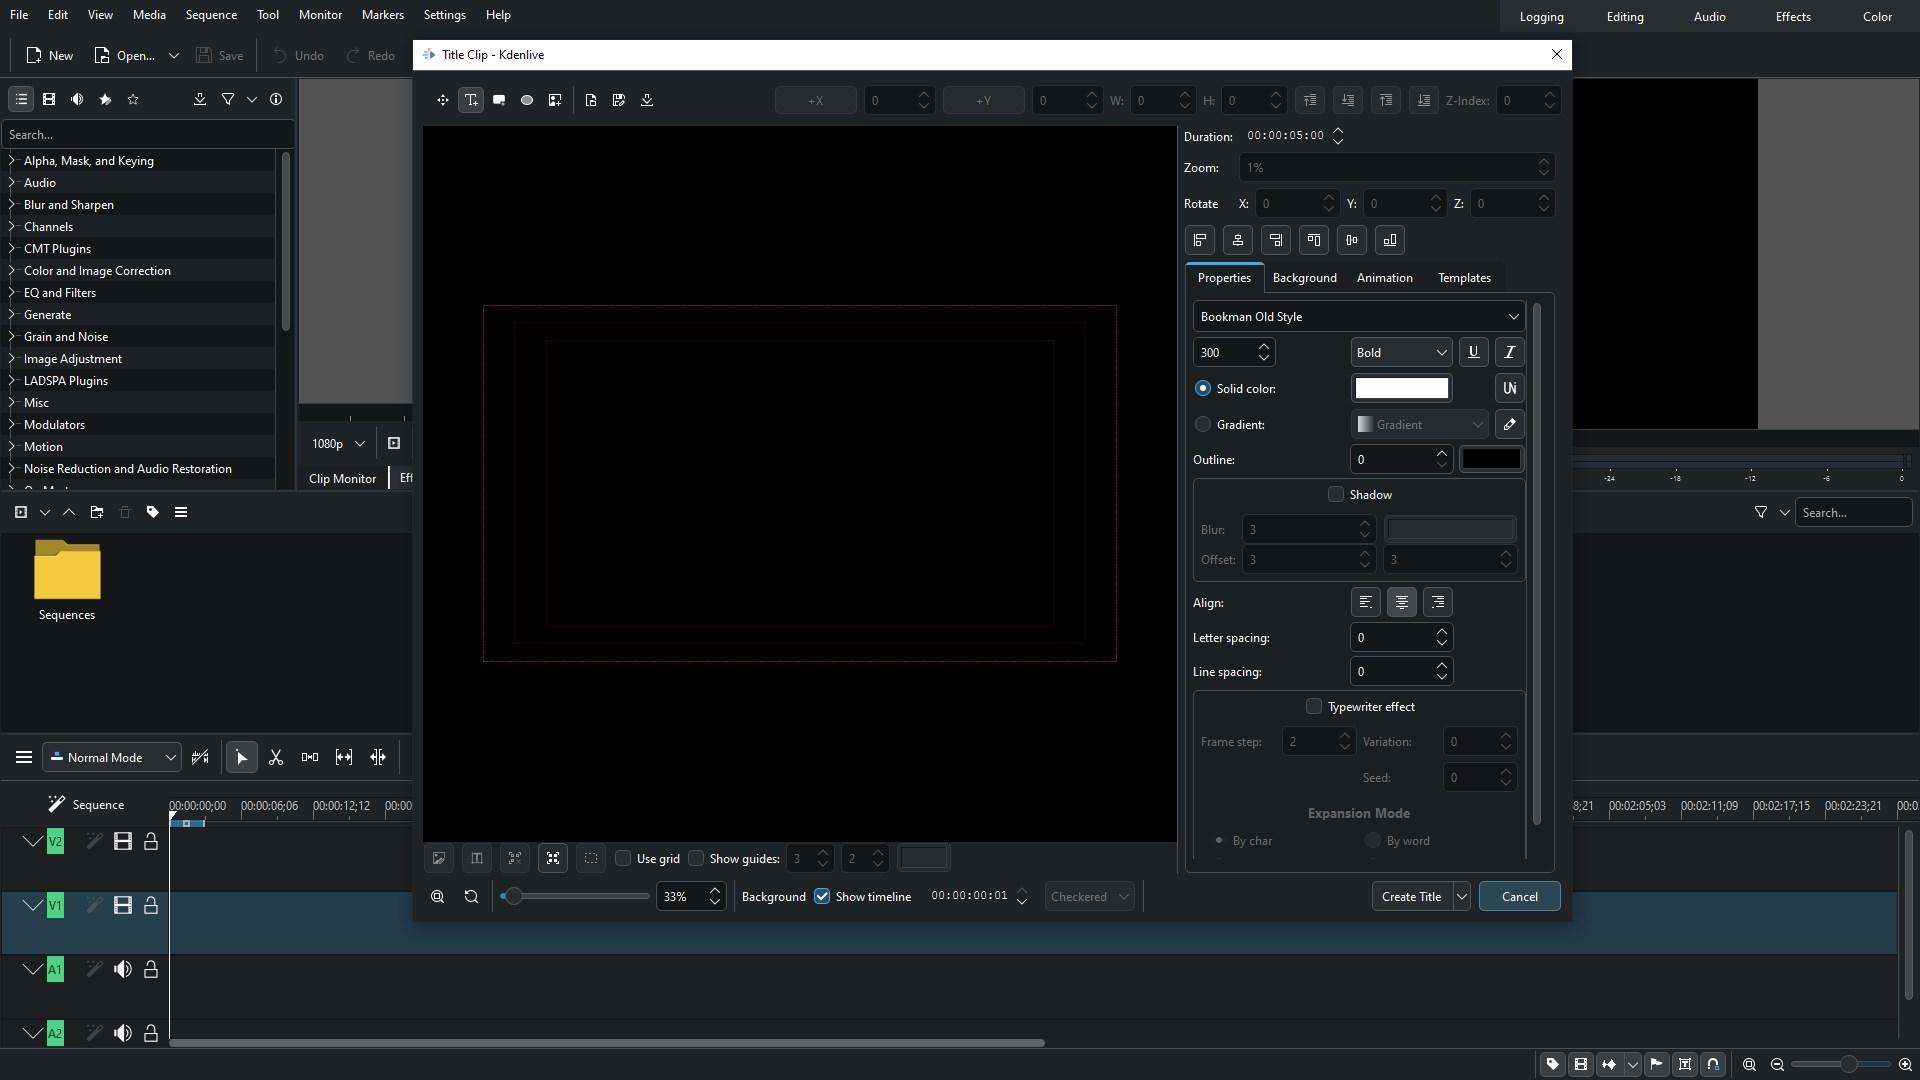Toggle underline text formatting
The height and width of the screenshot is (1080, 1920).
pos(1473,352)
